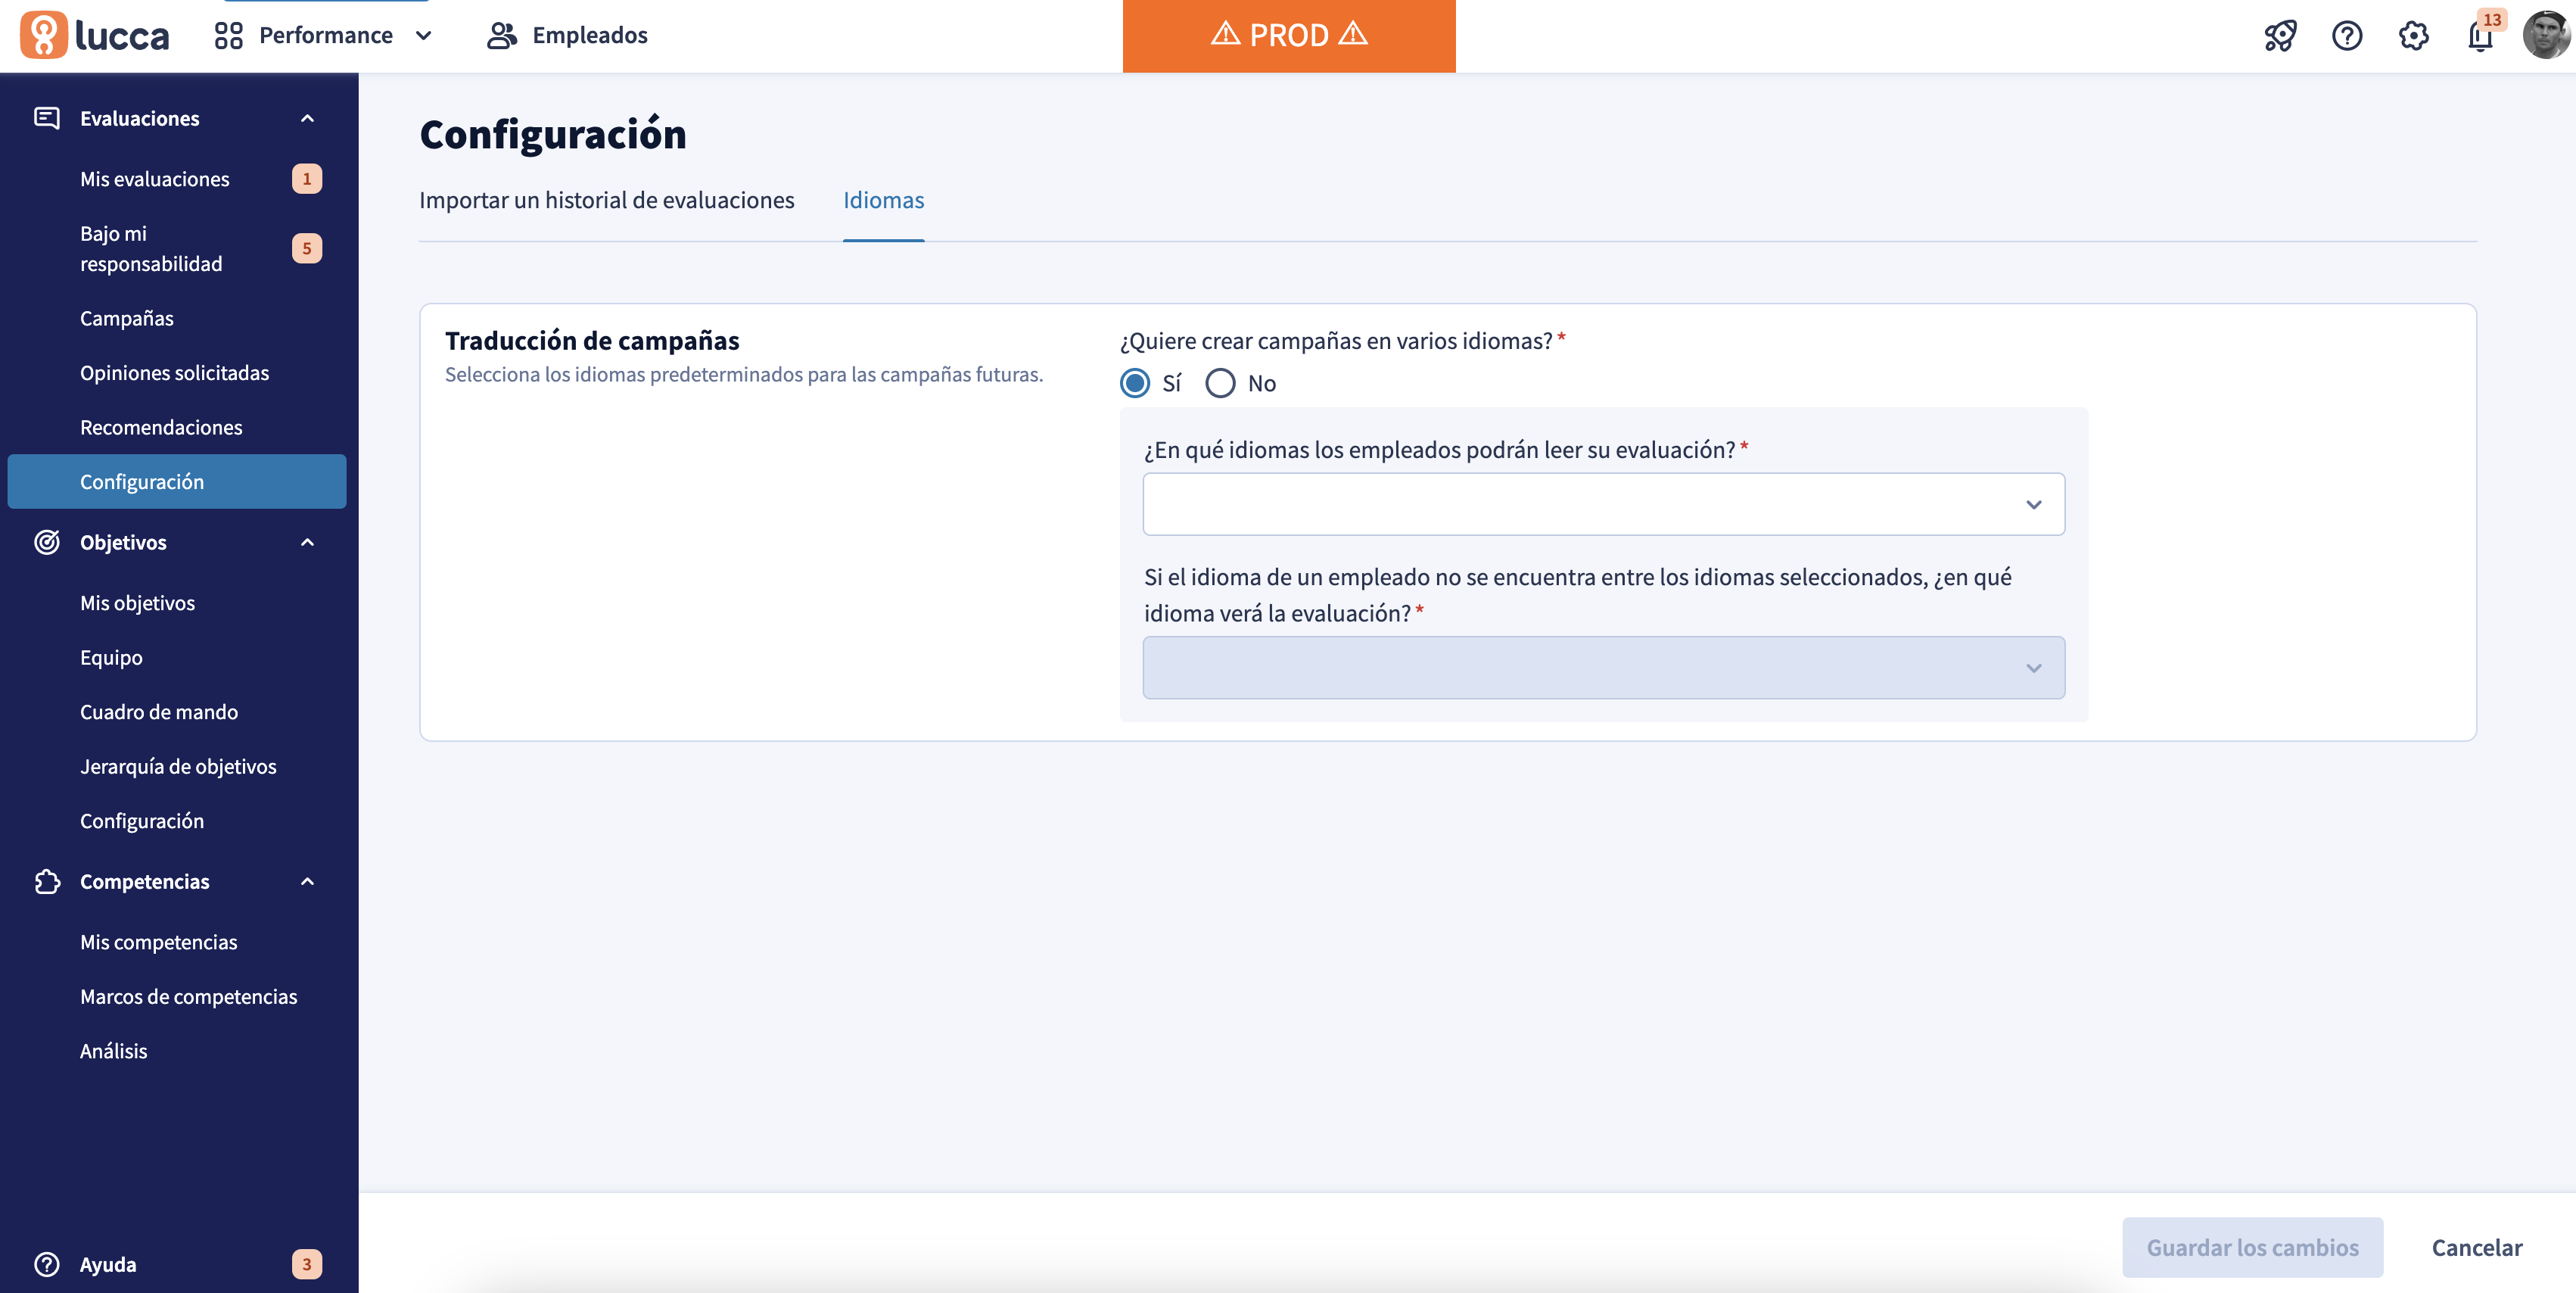Click the Empleados people icon
The width and height of the screenshot is (2576, 1293).
[x=501, y=36]
